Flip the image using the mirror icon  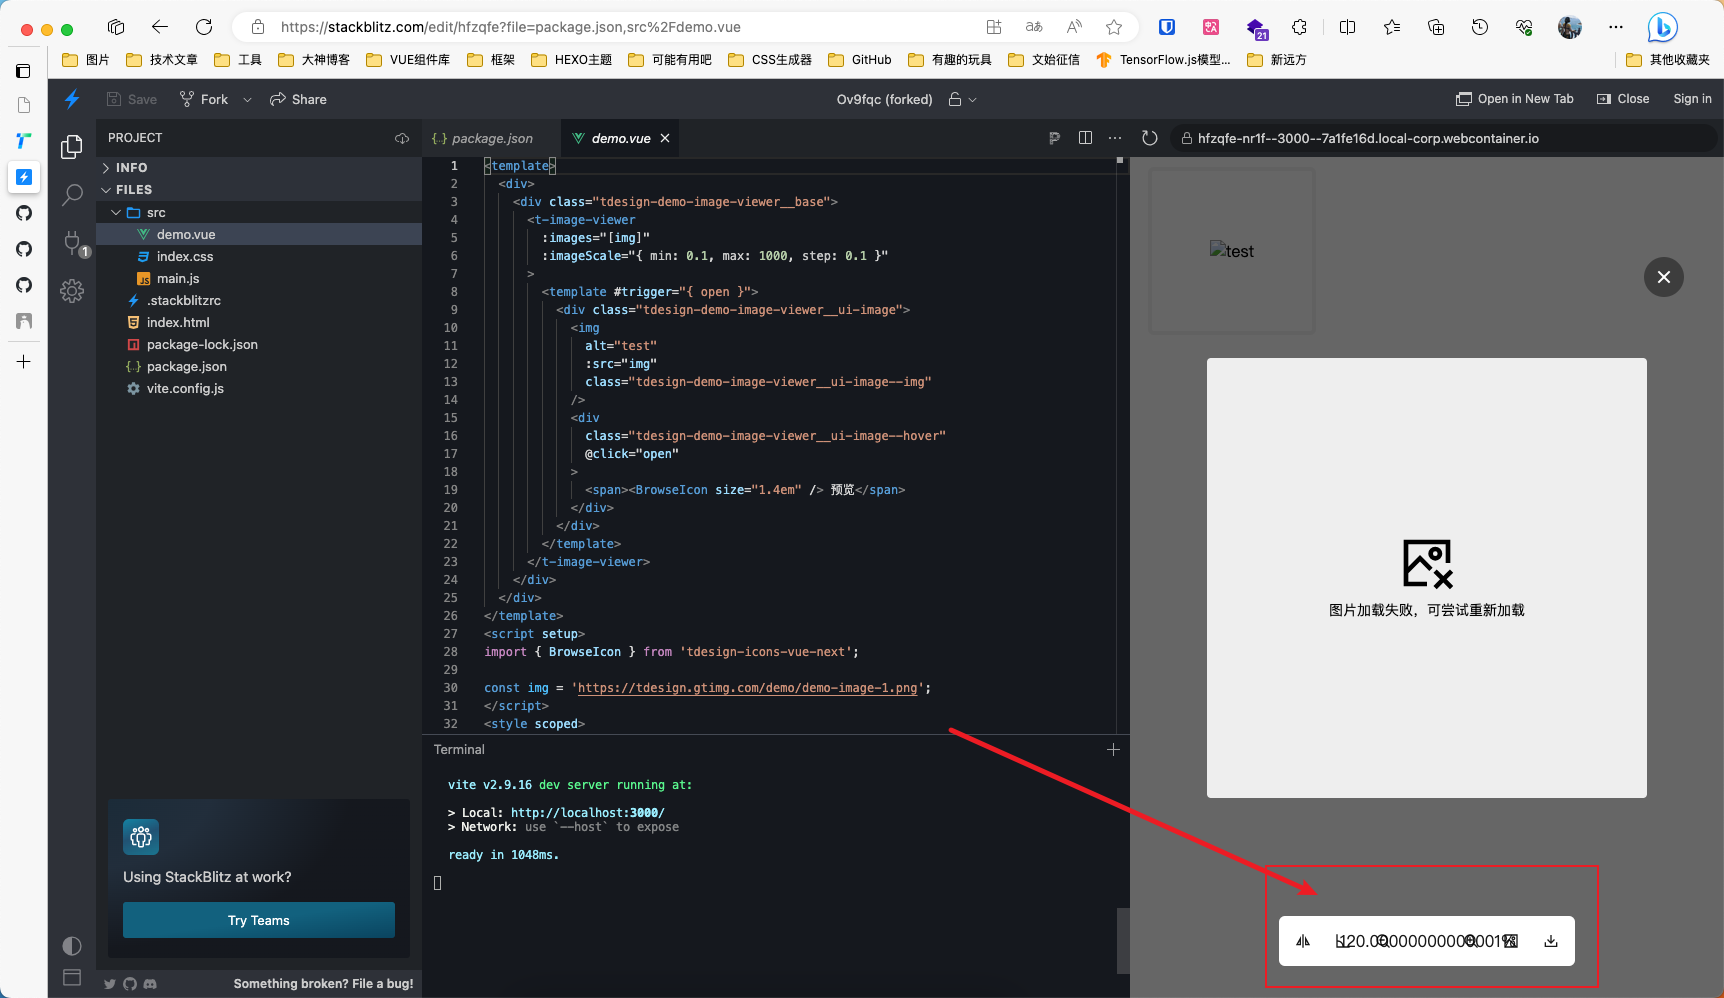pos(1303,941)
